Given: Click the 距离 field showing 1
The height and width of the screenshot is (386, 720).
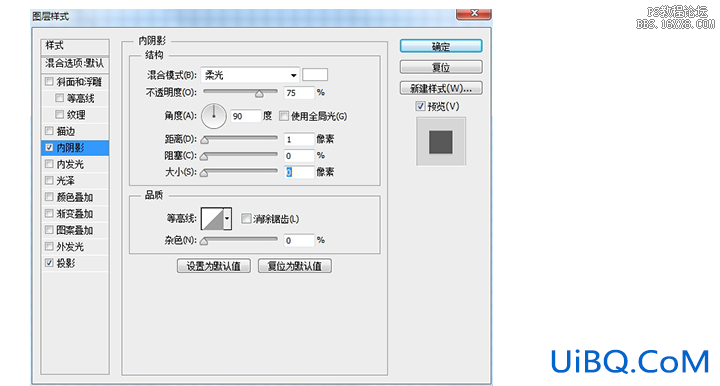Looking at the screenshot, I should [299, 139].
